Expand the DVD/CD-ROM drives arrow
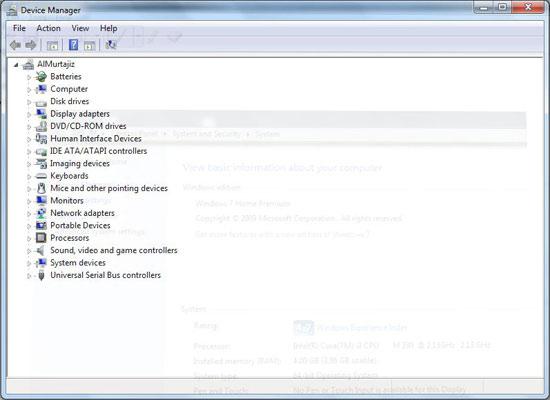 tap(29, 127)
